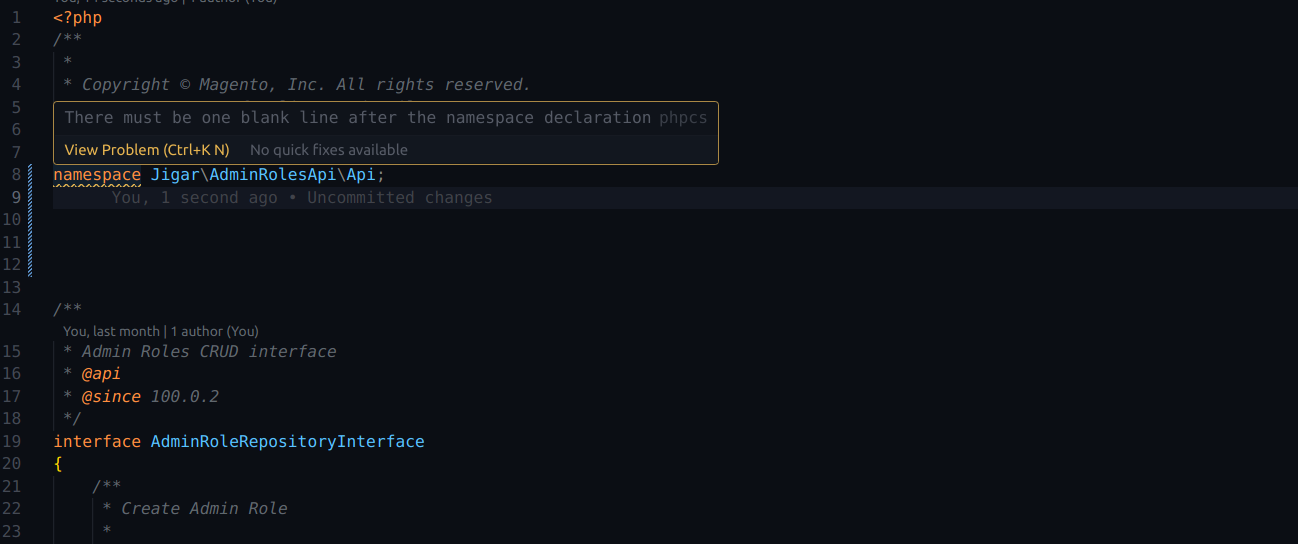Open the '1 author (You)' CodeLens above line 15

215,331
